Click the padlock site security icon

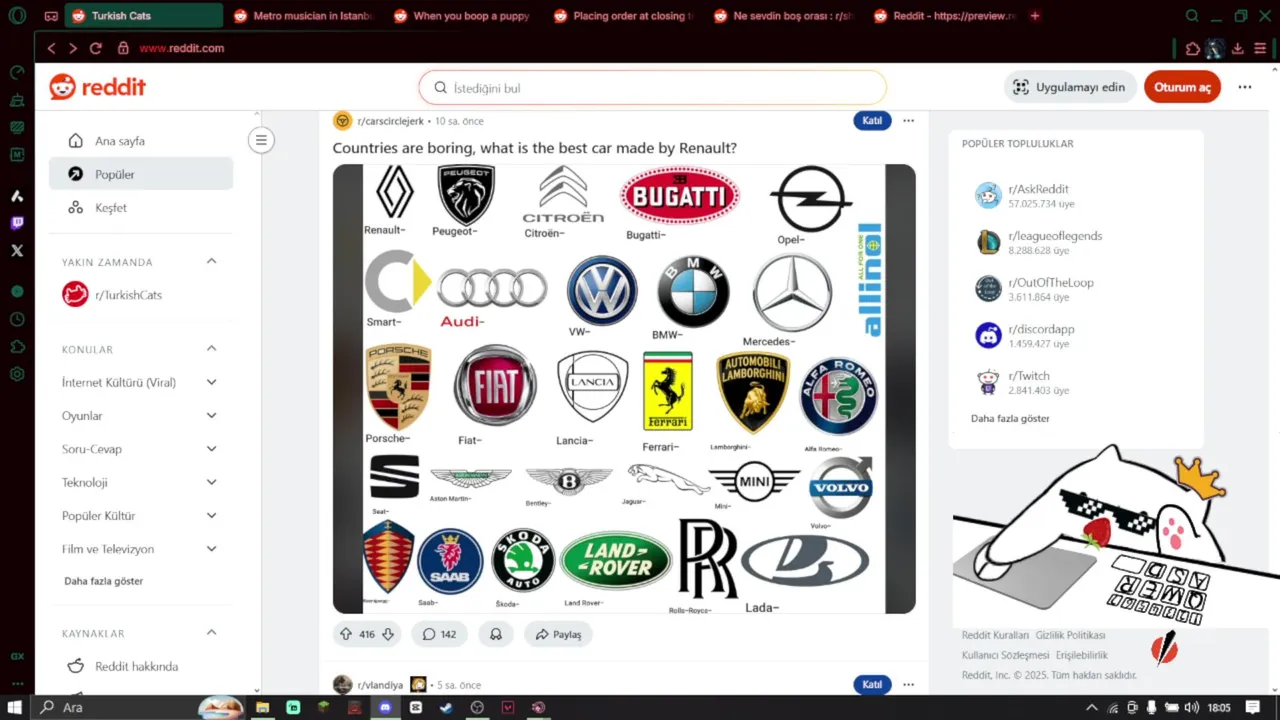point(123,48)
